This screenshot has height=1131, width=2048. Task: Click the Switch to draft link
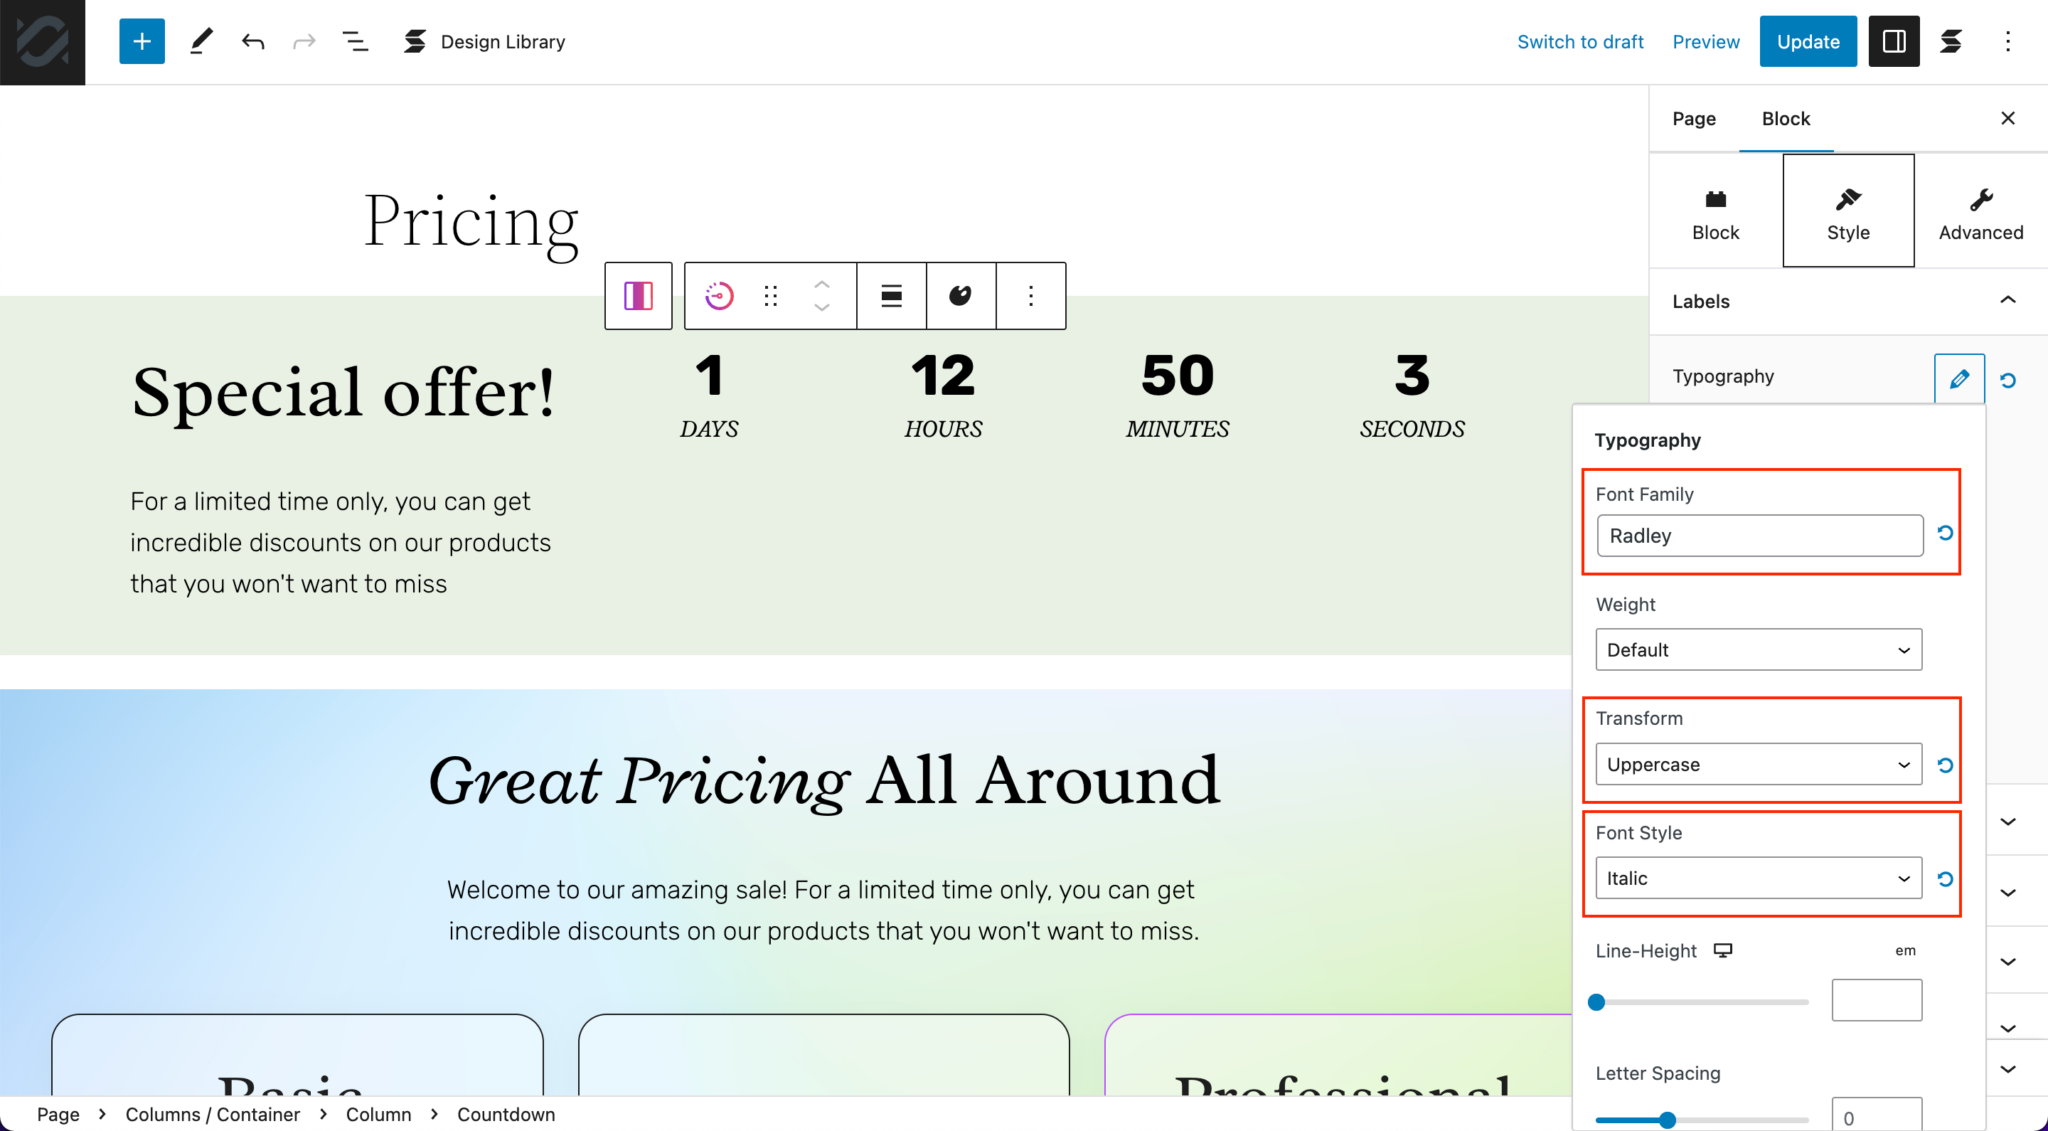[x=1580, y=41]
